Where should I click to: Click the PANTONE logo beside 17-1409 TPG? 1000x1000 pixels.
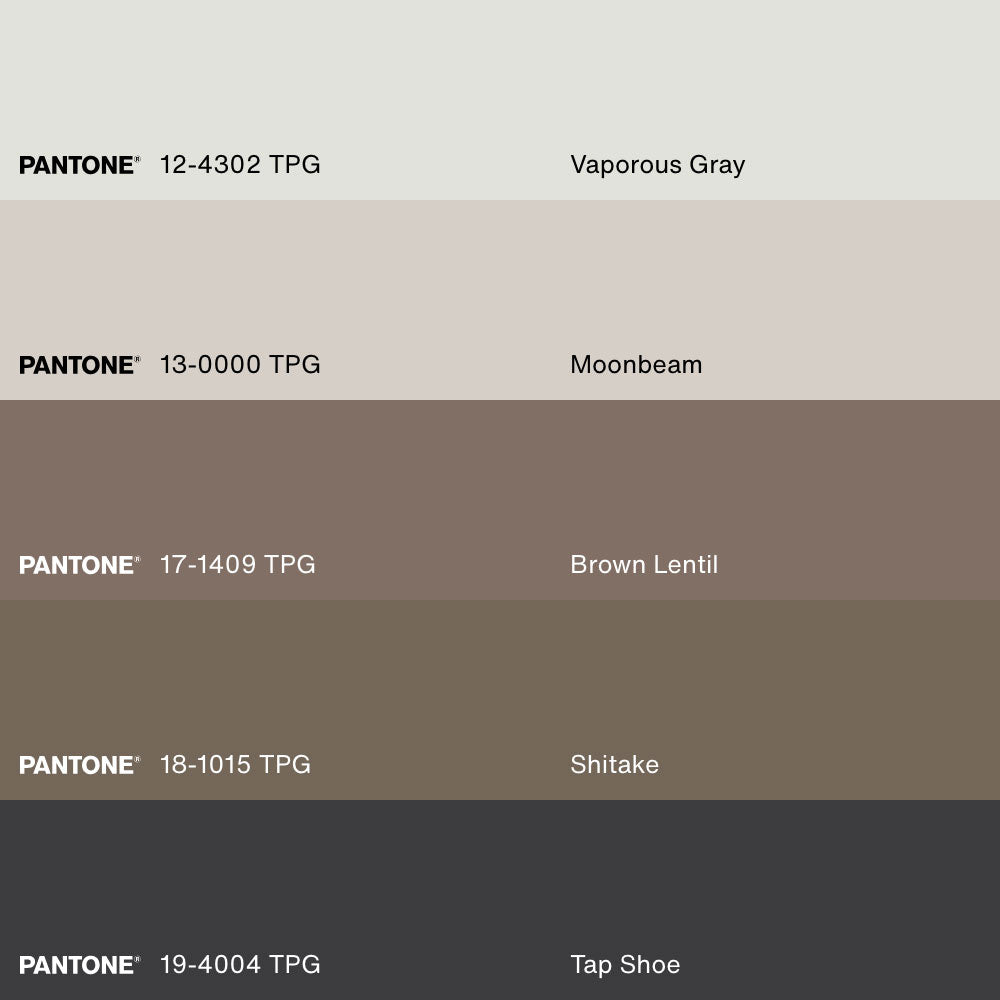coord(79,565)
